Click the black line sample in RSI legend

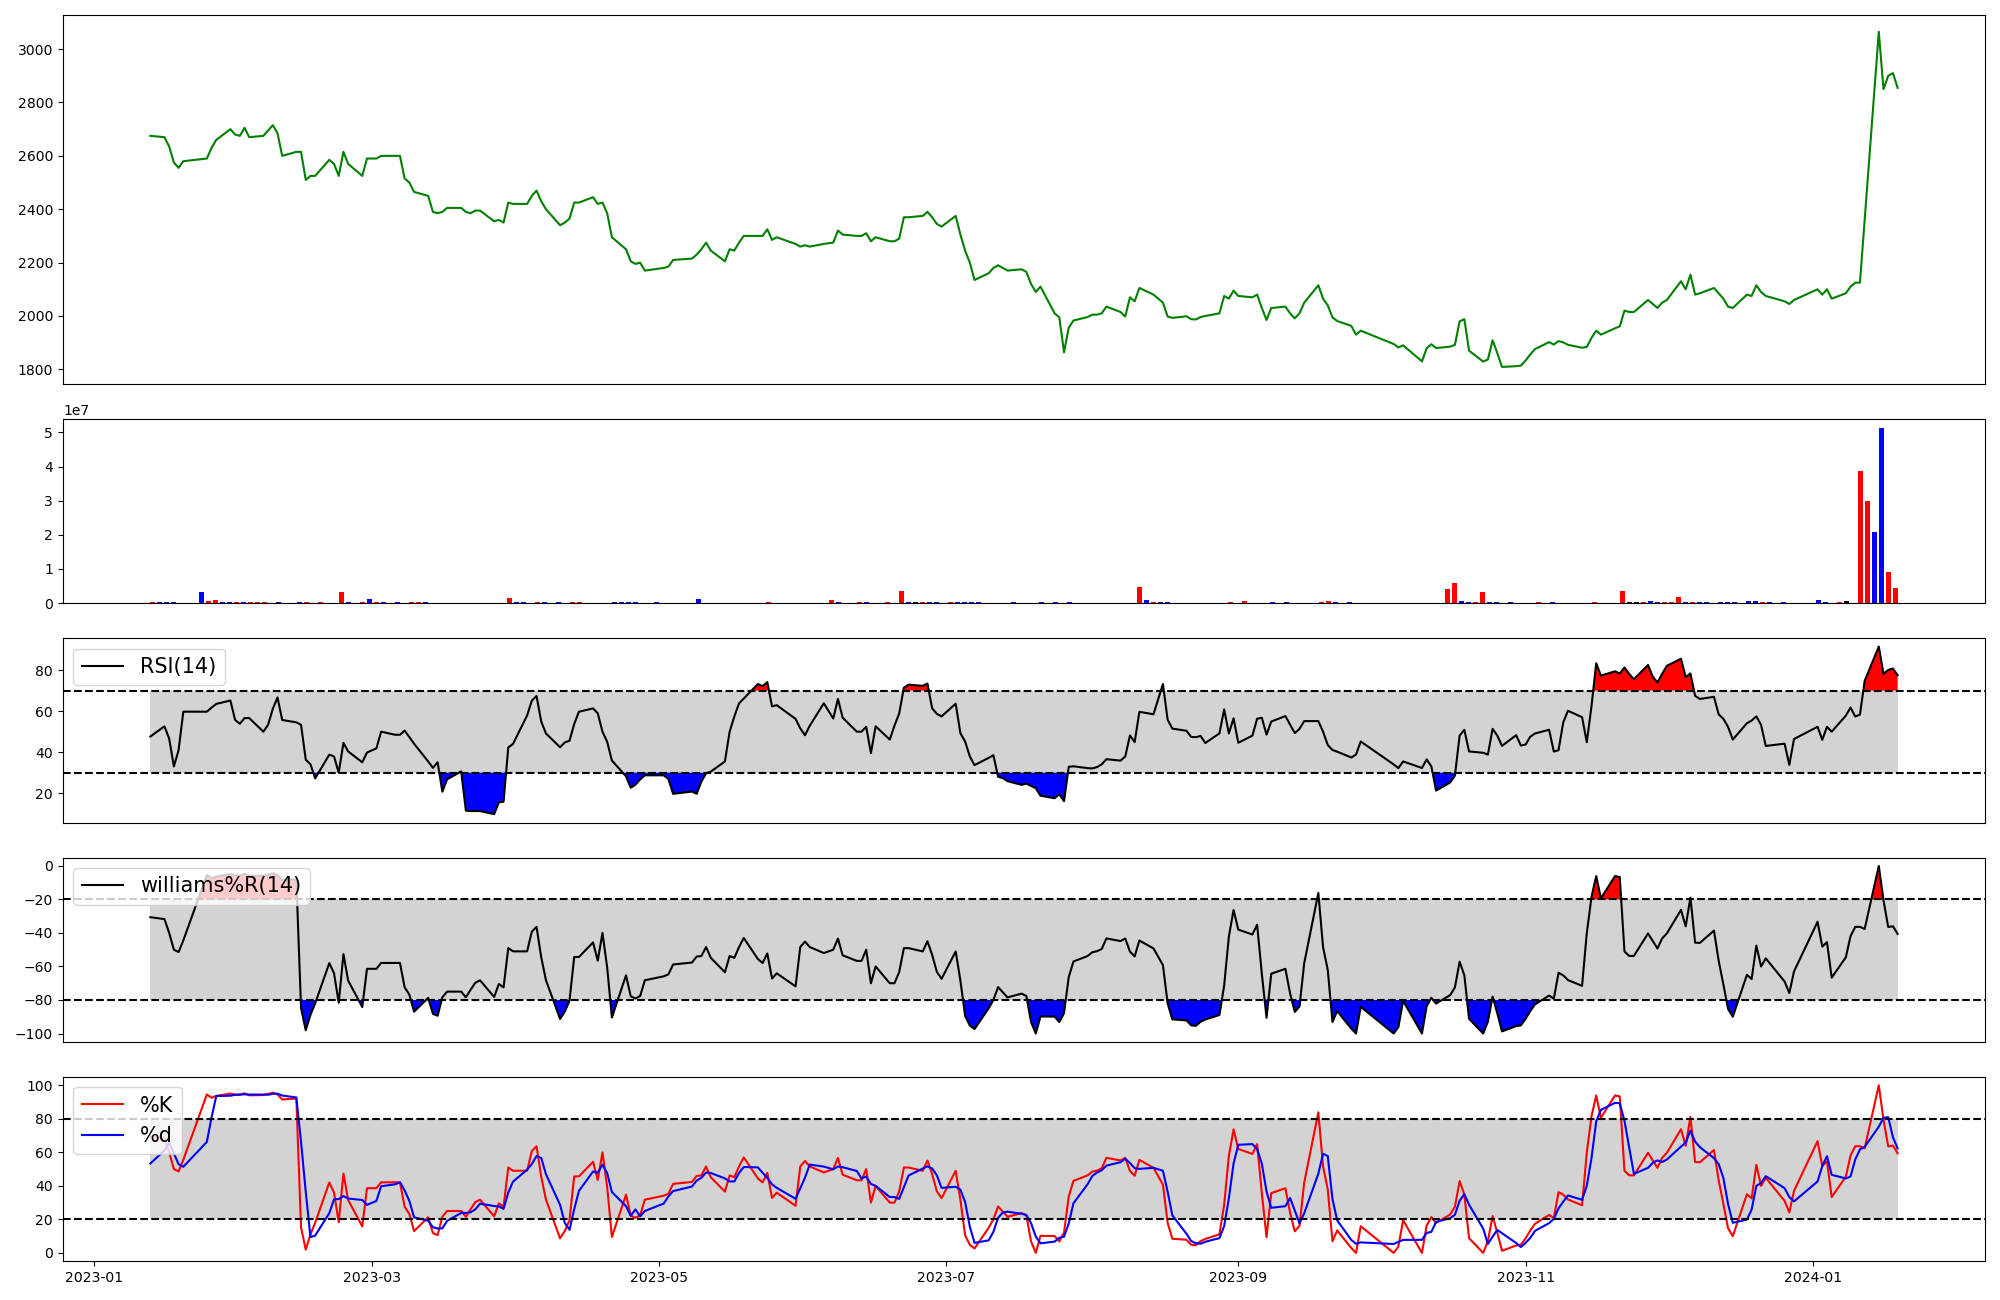coord(103,667)
